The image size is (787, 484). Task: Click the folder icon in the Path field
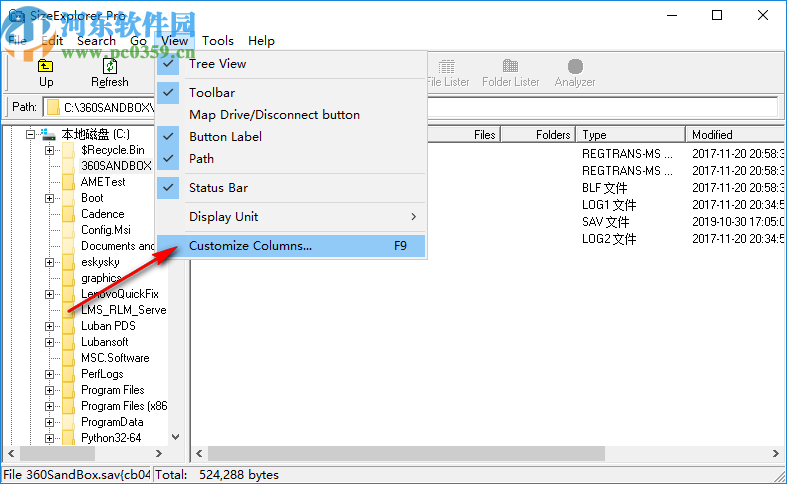(53, 107)
